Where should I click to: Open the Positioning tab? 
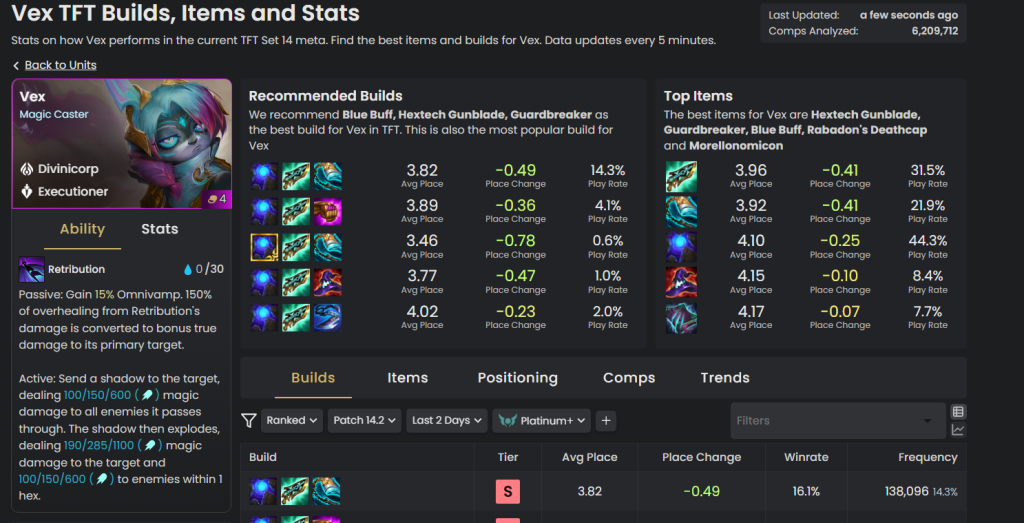click(517, 377)
